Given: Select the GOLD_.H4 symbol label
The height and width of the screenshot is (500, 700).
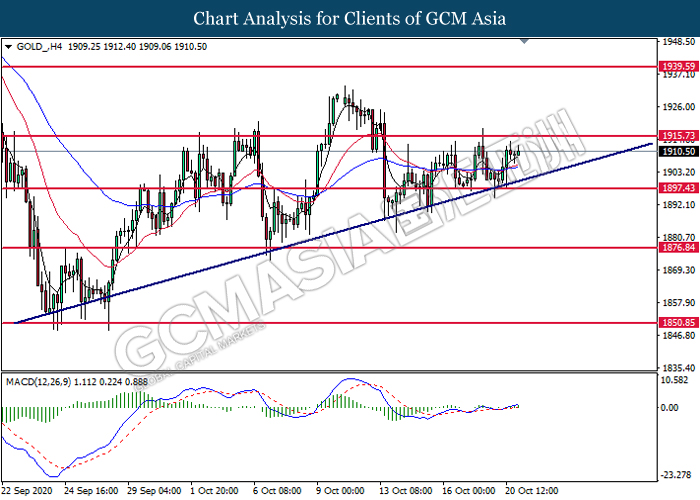Looking at the screenshot, I should [38, 47].
